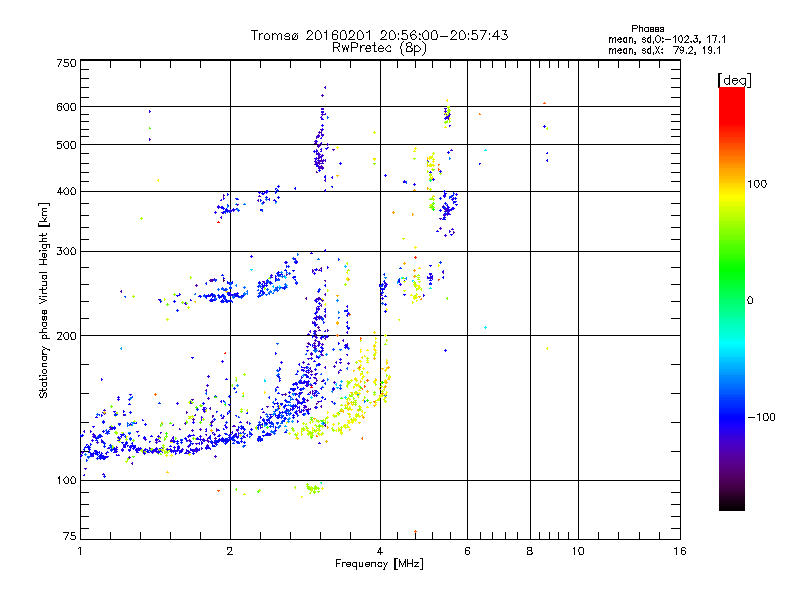Click the 'Phases' header label
This screenshot has height=600, width=800.
click(647, 29)
